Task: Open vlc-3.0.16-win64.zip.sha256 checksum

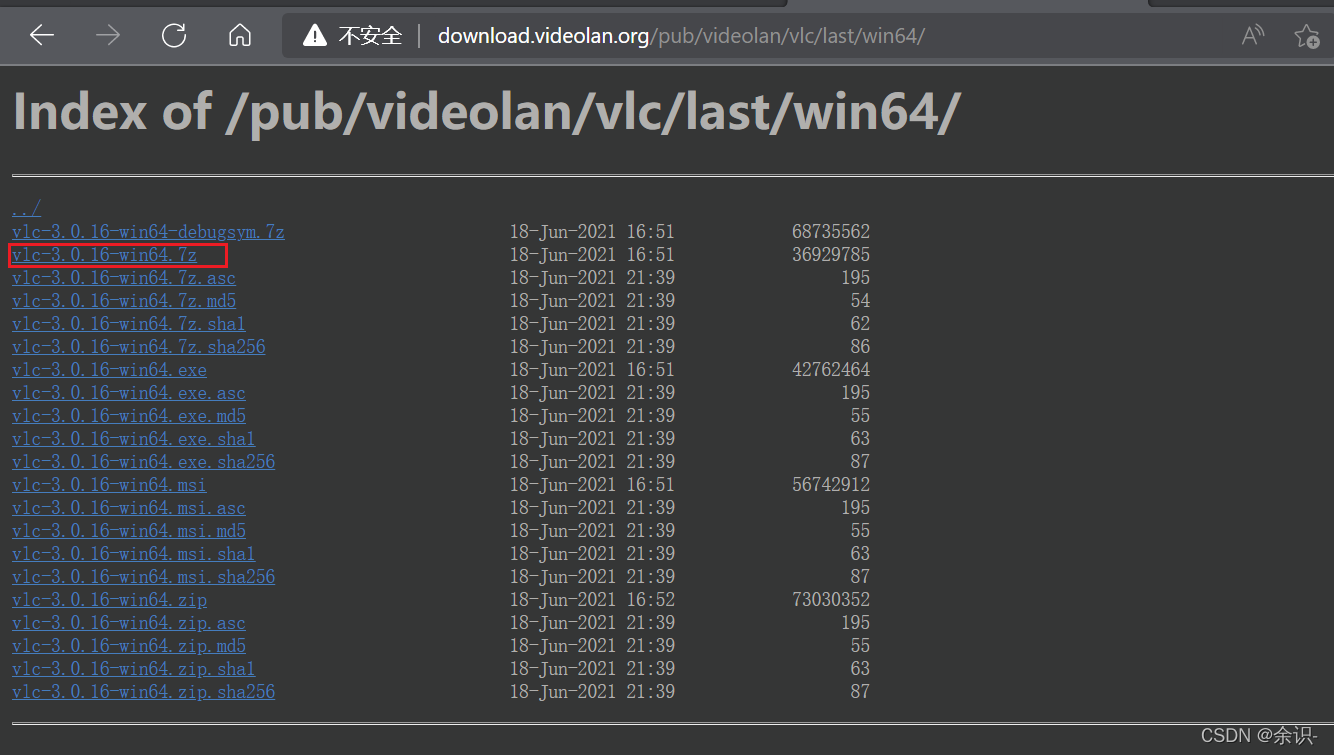Action: click(143, 691)
